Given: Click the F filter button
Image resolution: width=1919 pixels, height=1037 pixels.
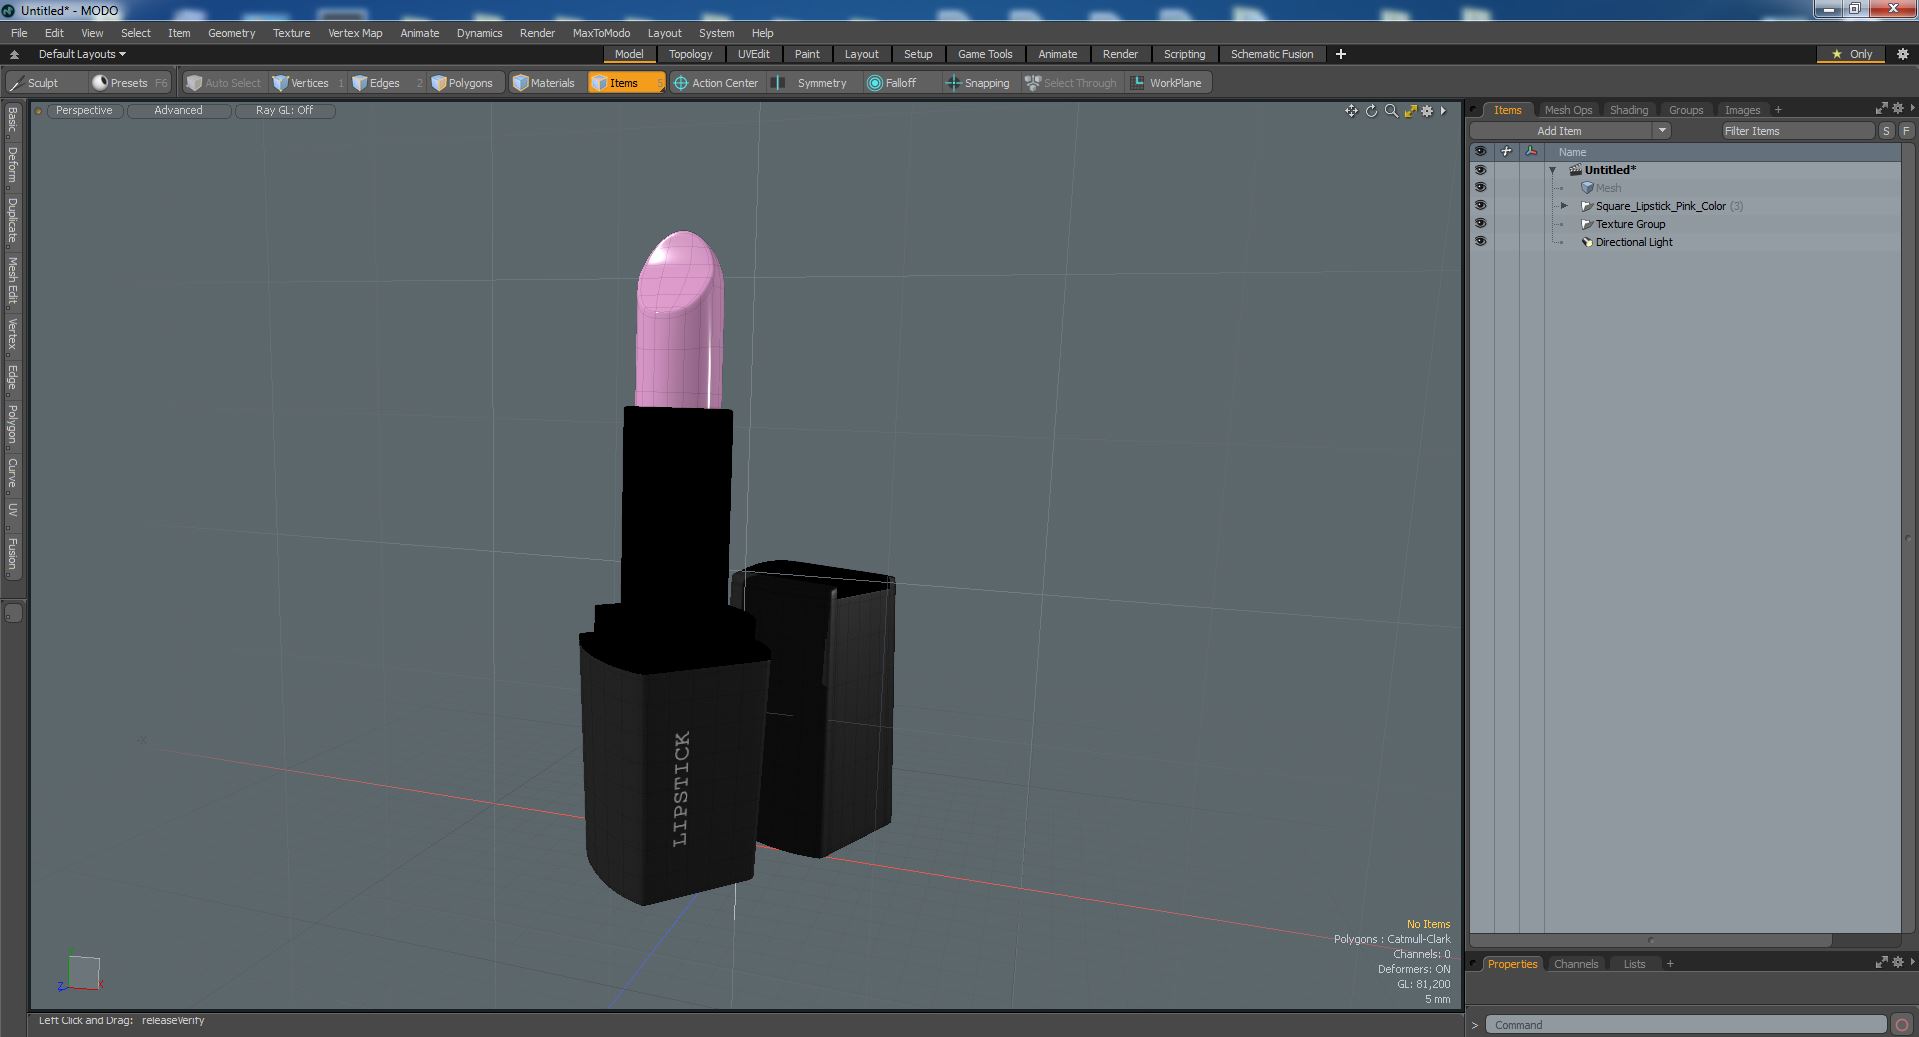Looking at the screenshot, I should (x=1906, y=130).
